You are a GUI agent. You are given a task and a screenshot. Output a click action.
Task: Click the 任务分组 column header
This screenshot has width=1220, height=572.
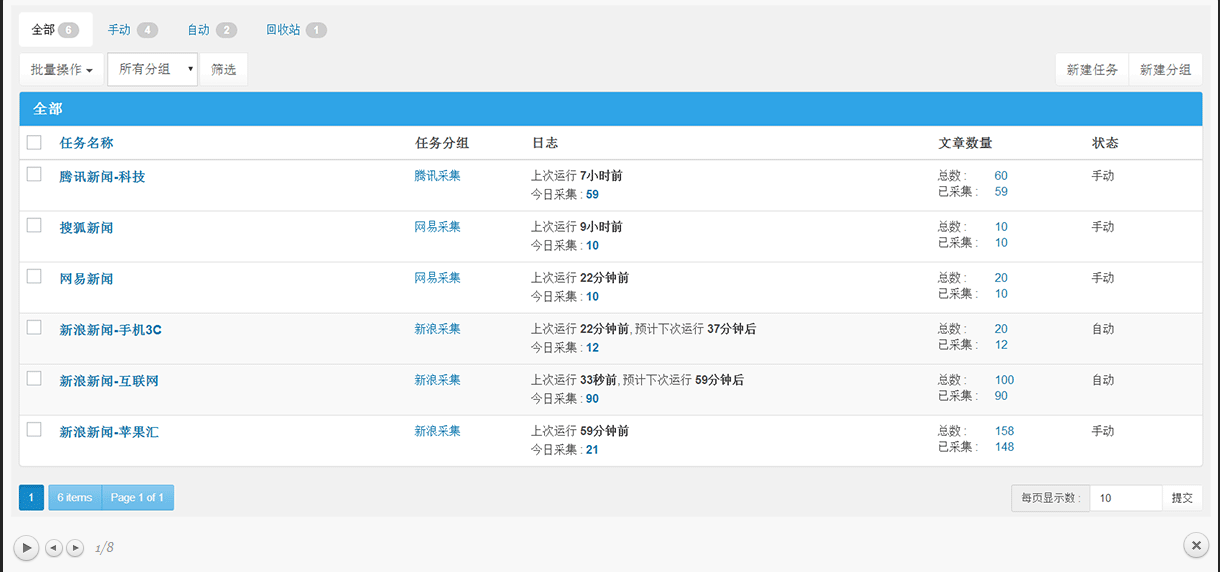click(x=442, y=143)
